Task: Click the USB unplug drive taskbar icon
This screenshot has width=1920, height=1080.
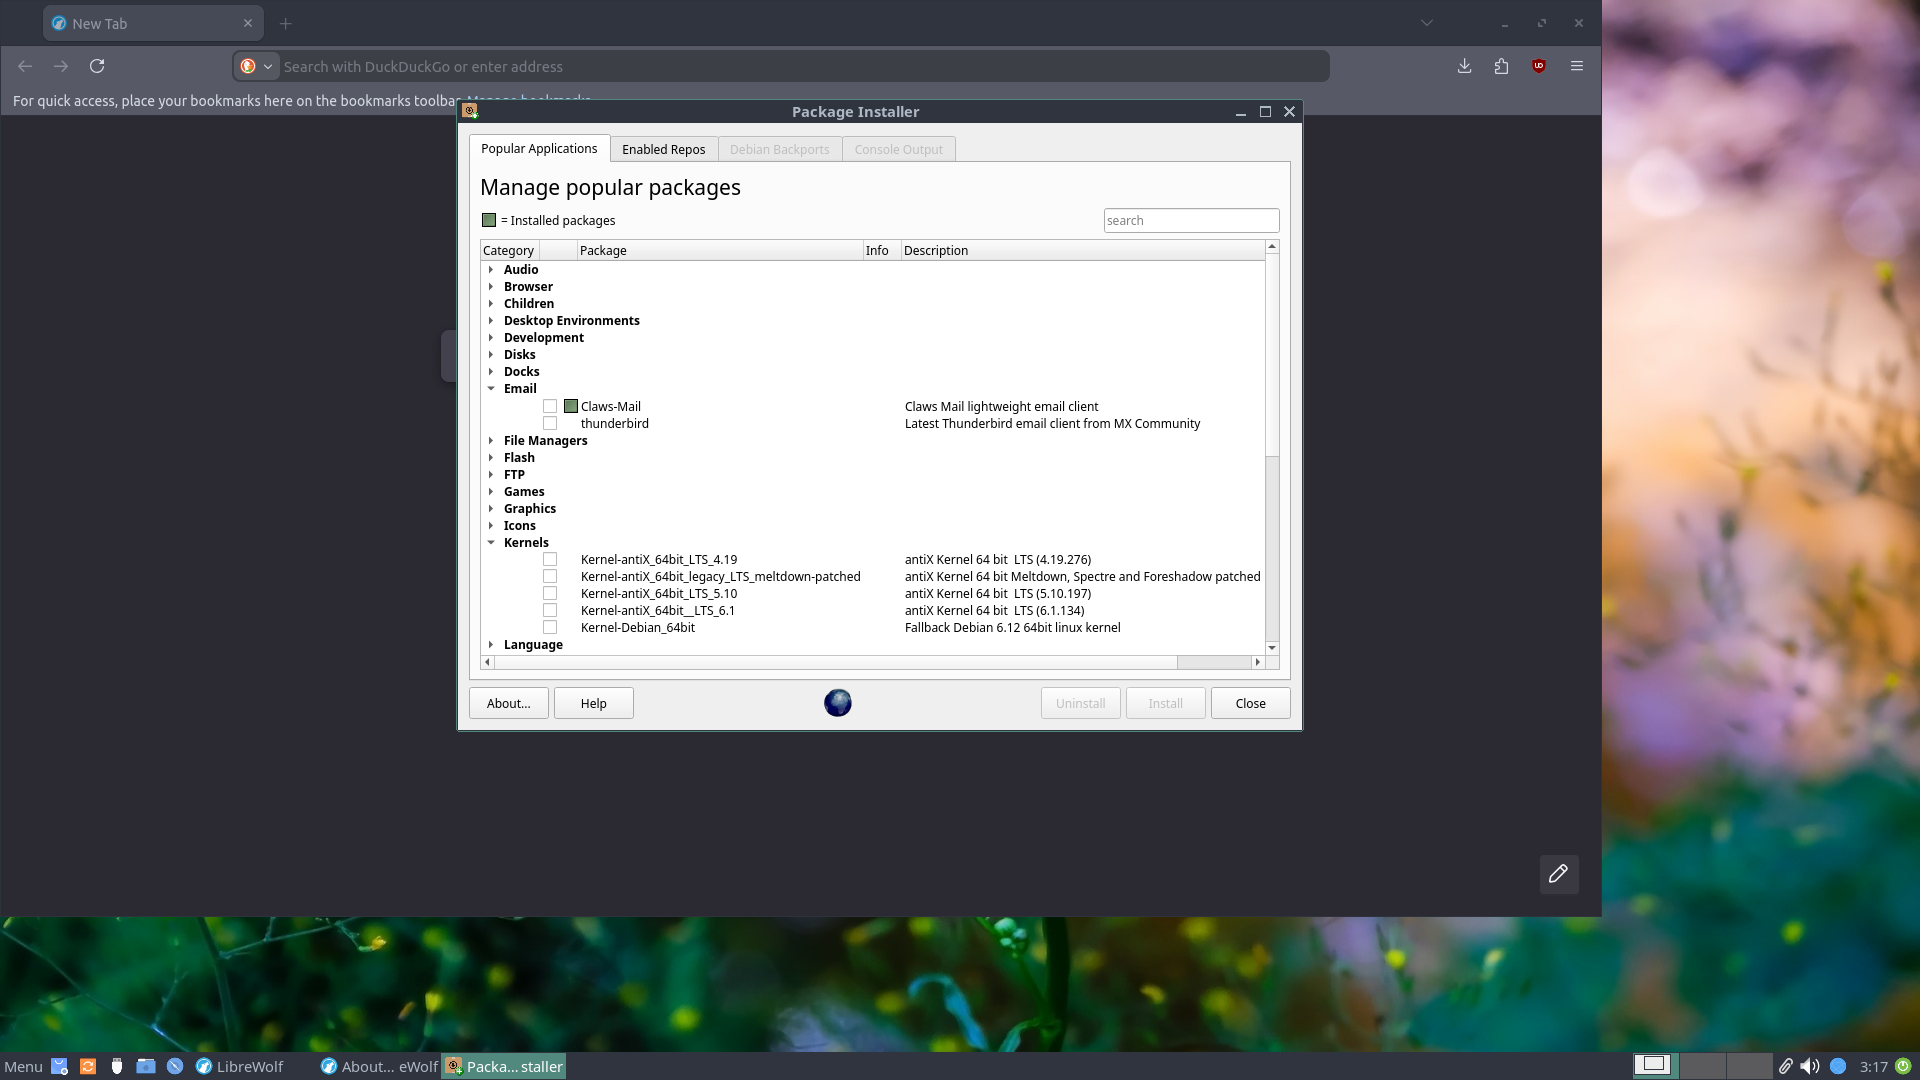Action: point(117,1066)
